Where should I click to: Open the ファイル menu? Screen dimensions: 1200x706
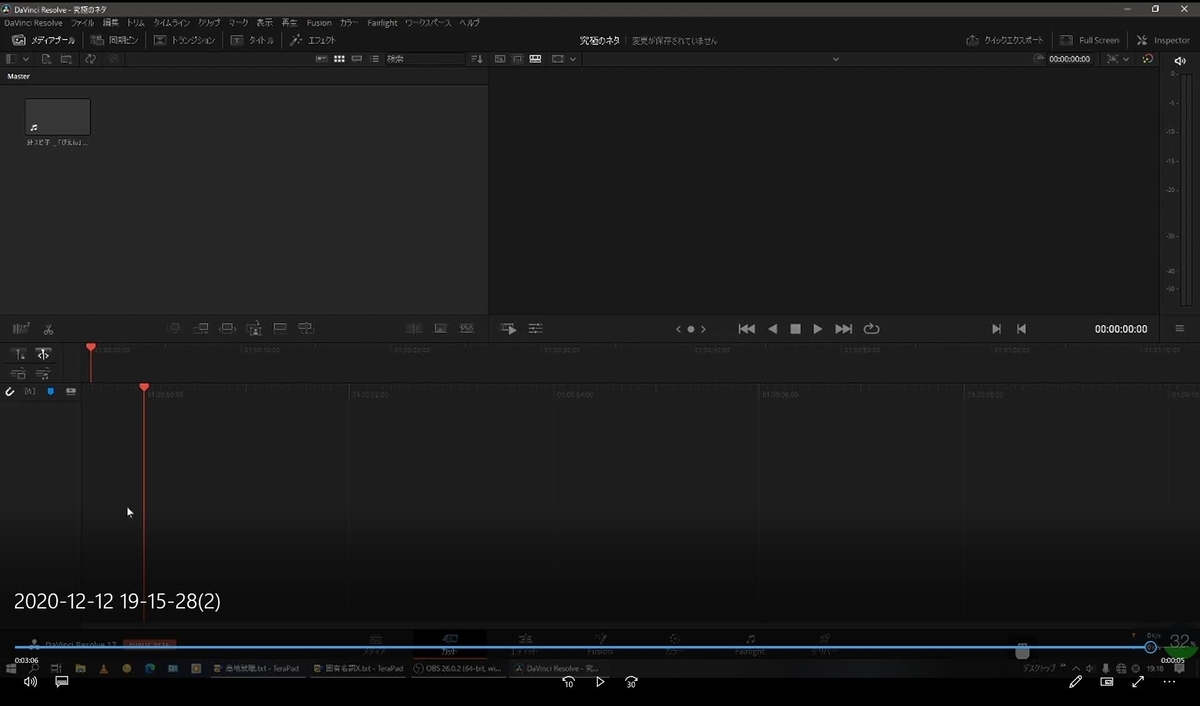[82, 22]
